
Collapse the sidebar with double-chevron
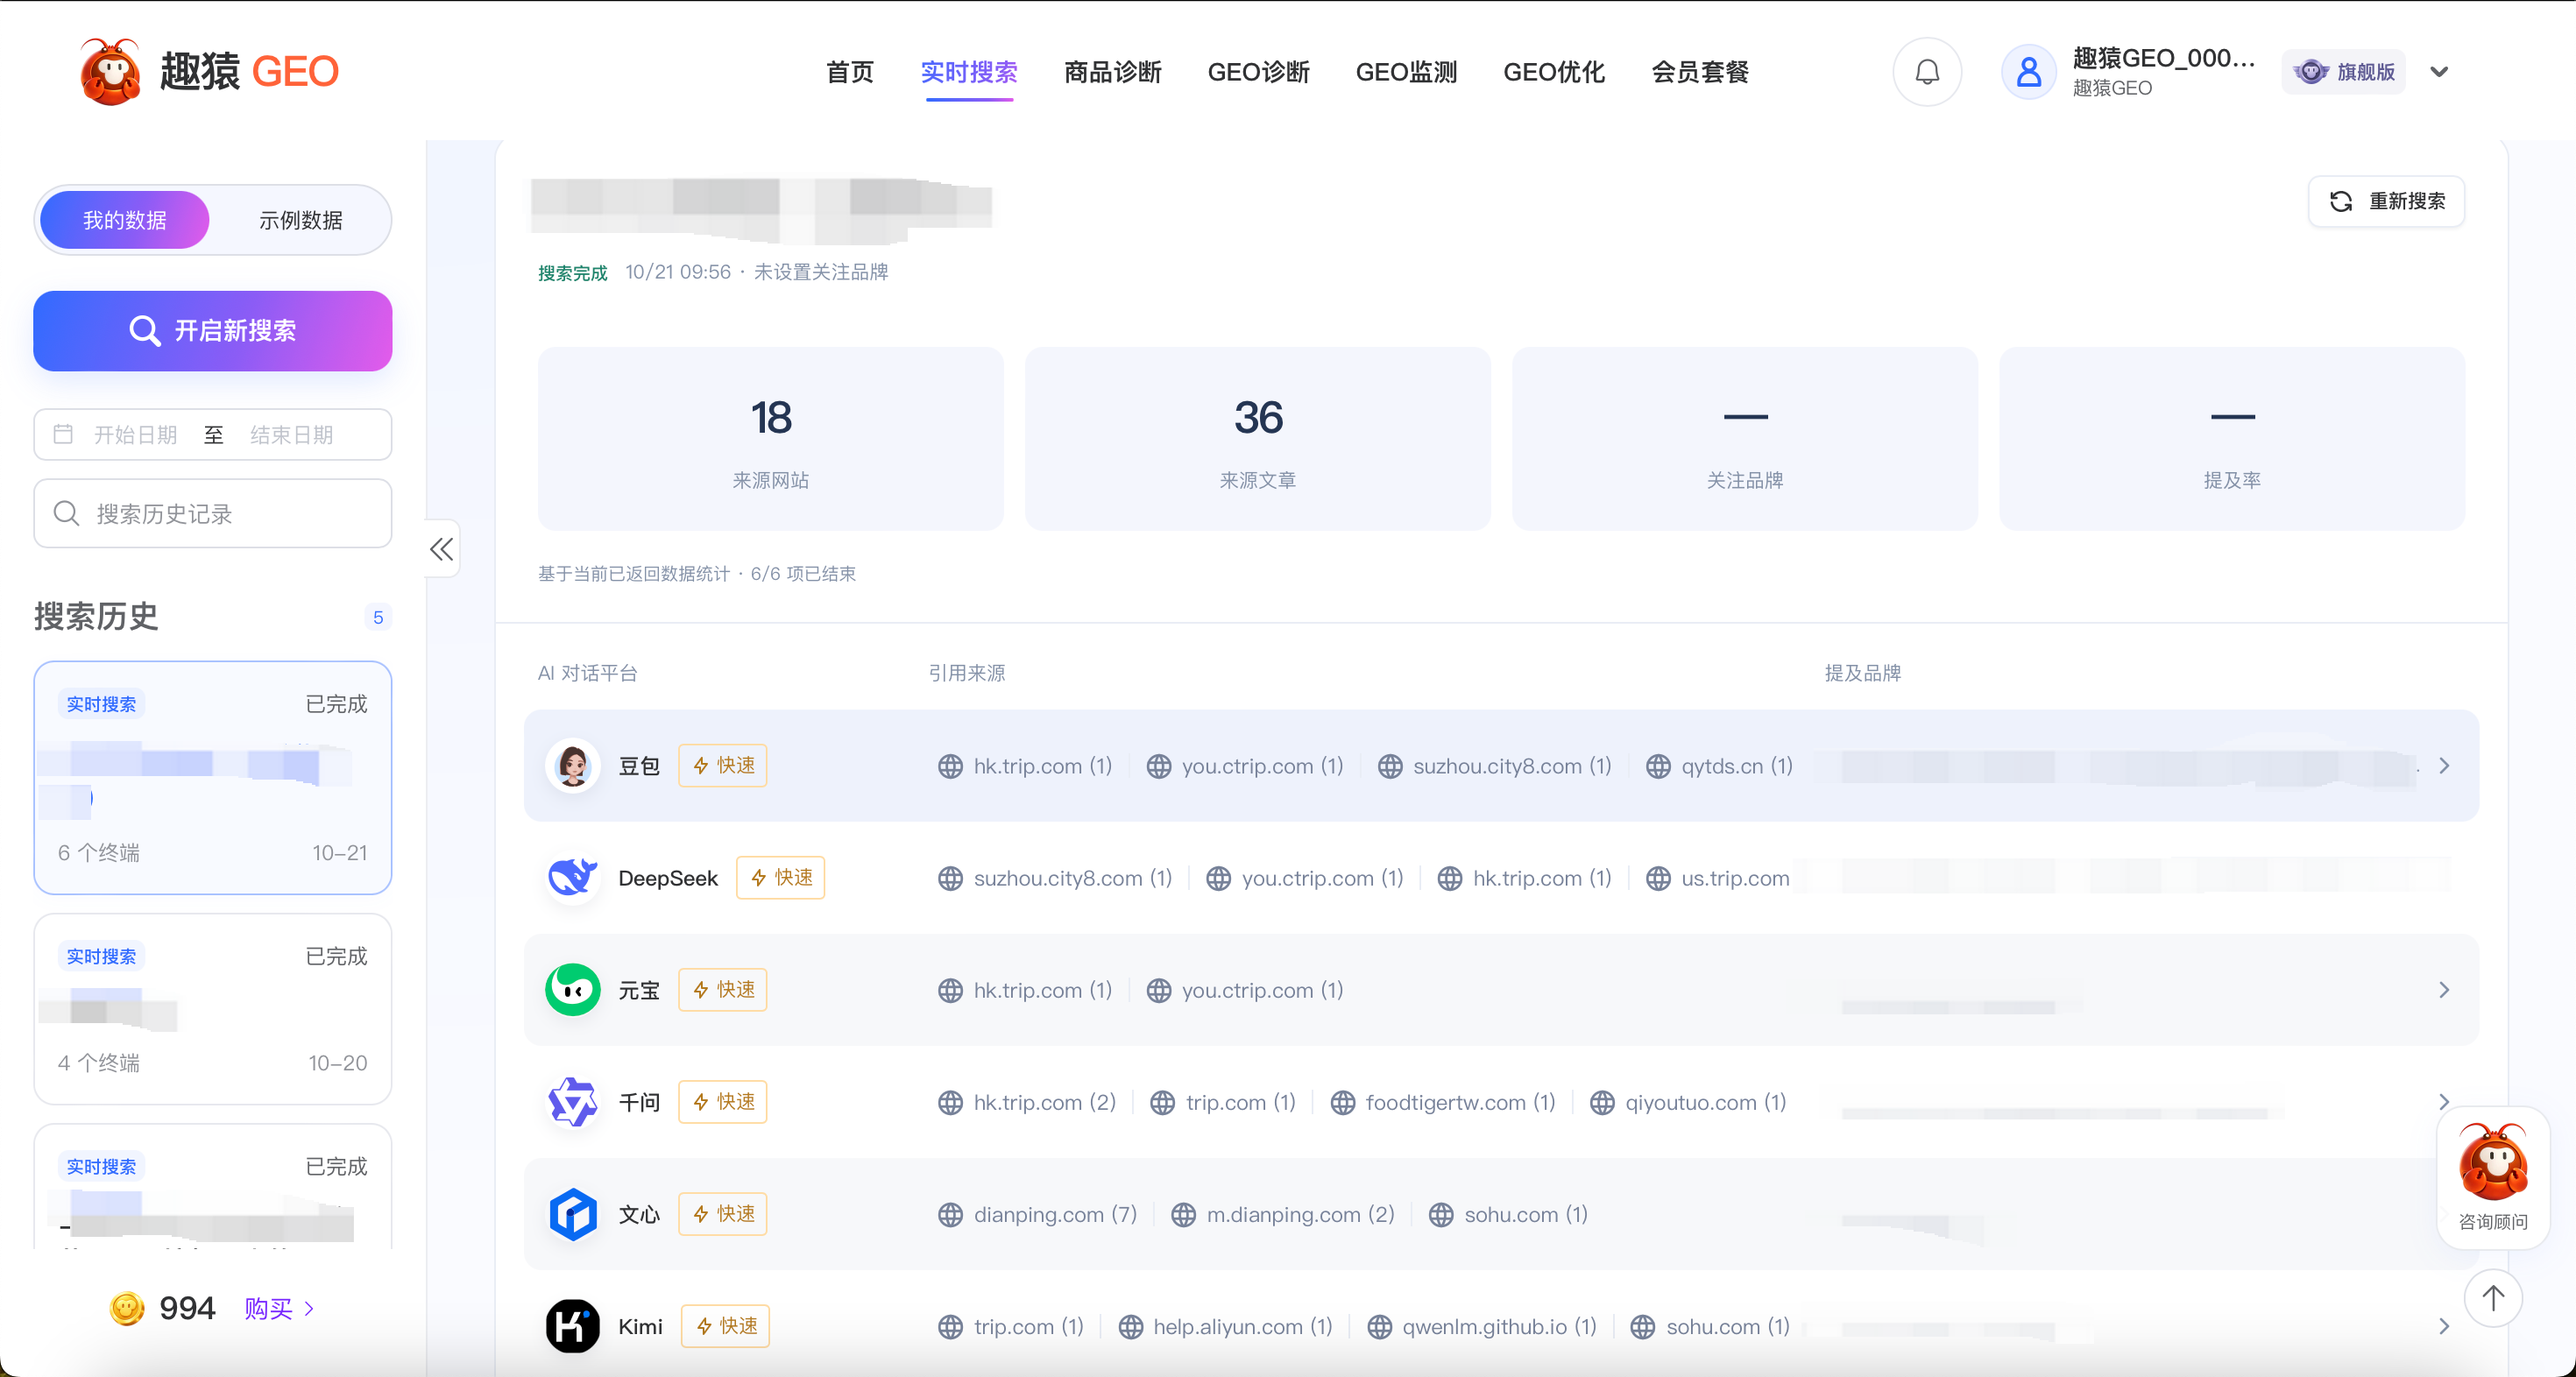[x=442, y=549]
